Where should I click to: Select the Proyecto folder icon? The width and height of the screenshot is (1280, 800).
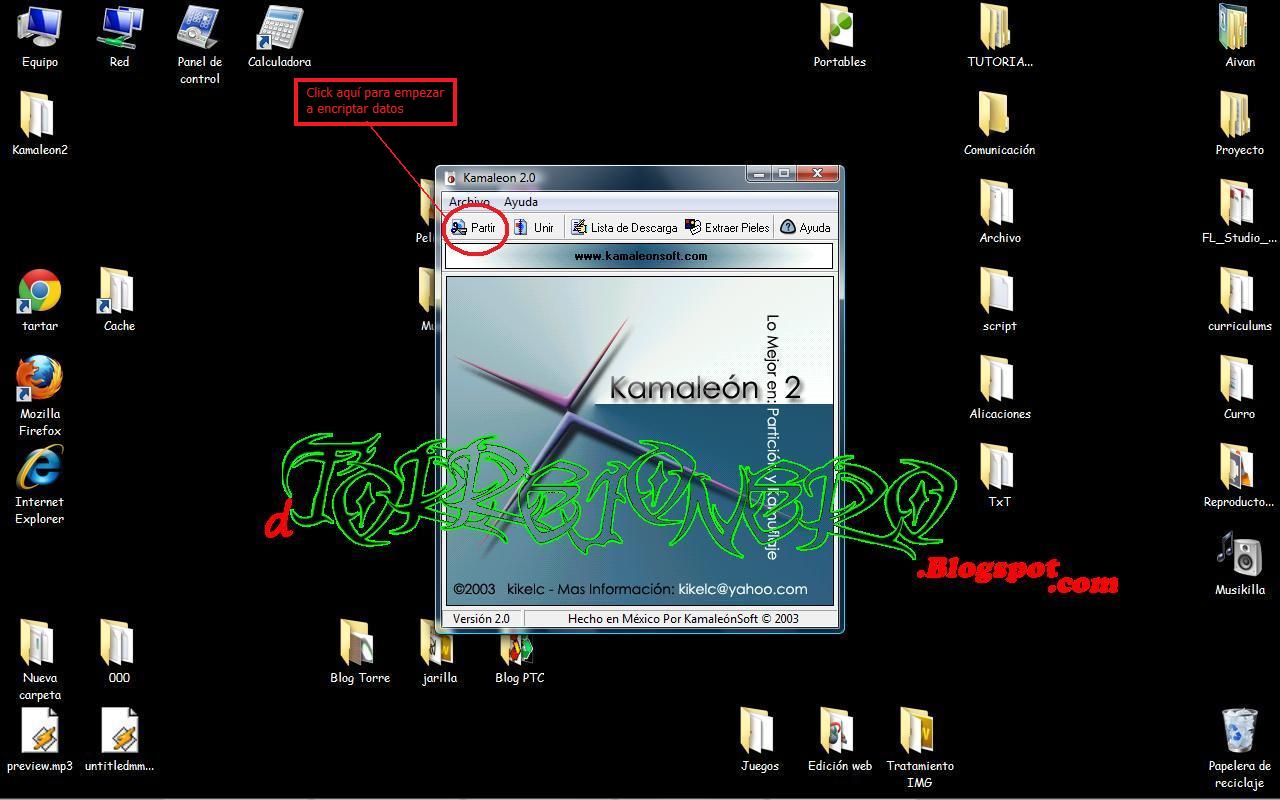1240,125
